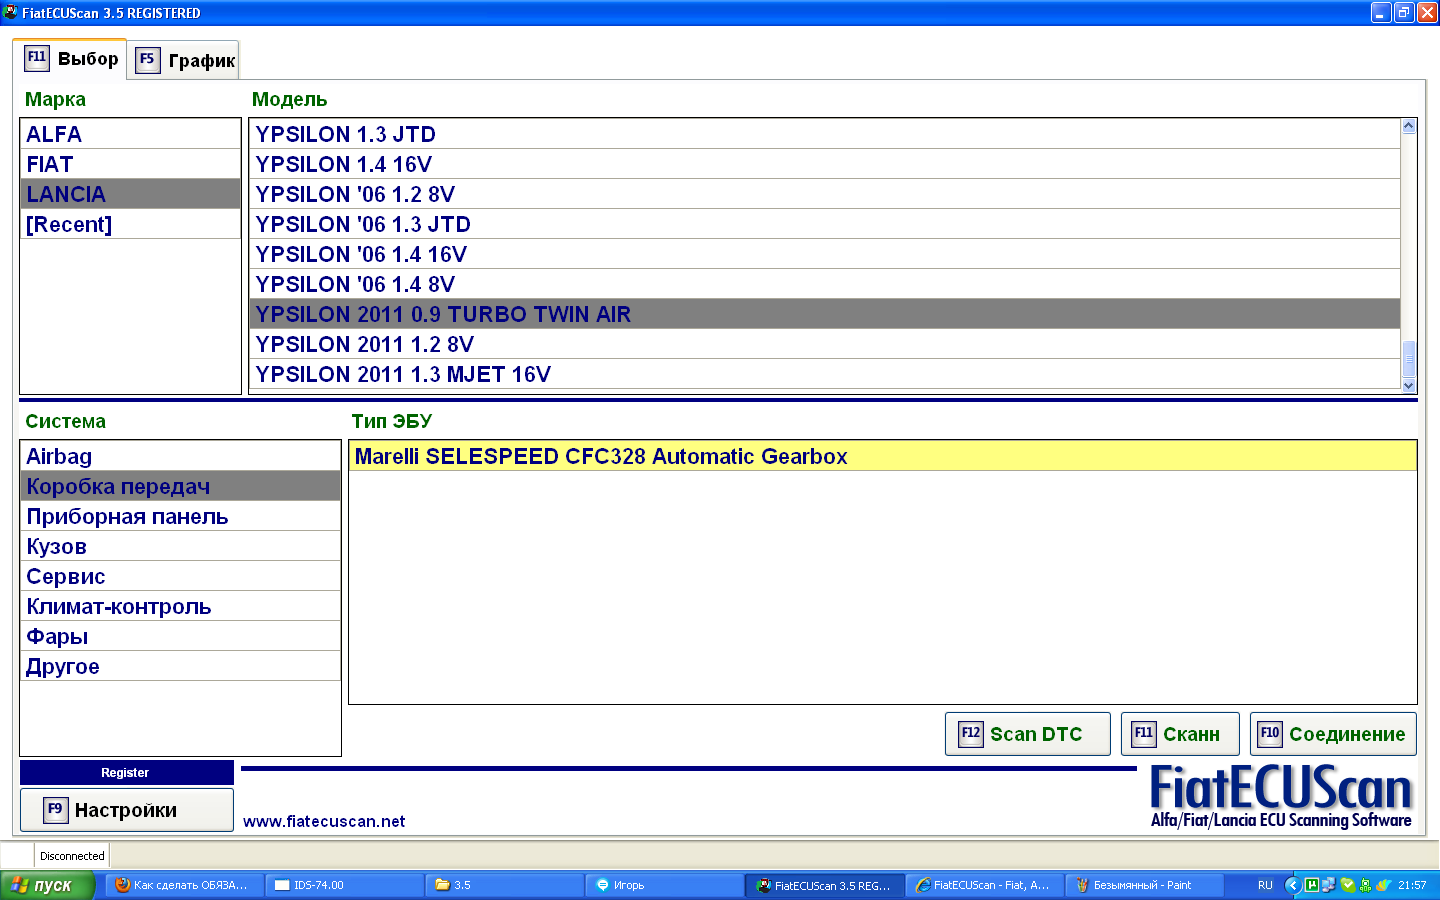Open Настройки settings

coord(126,810)
